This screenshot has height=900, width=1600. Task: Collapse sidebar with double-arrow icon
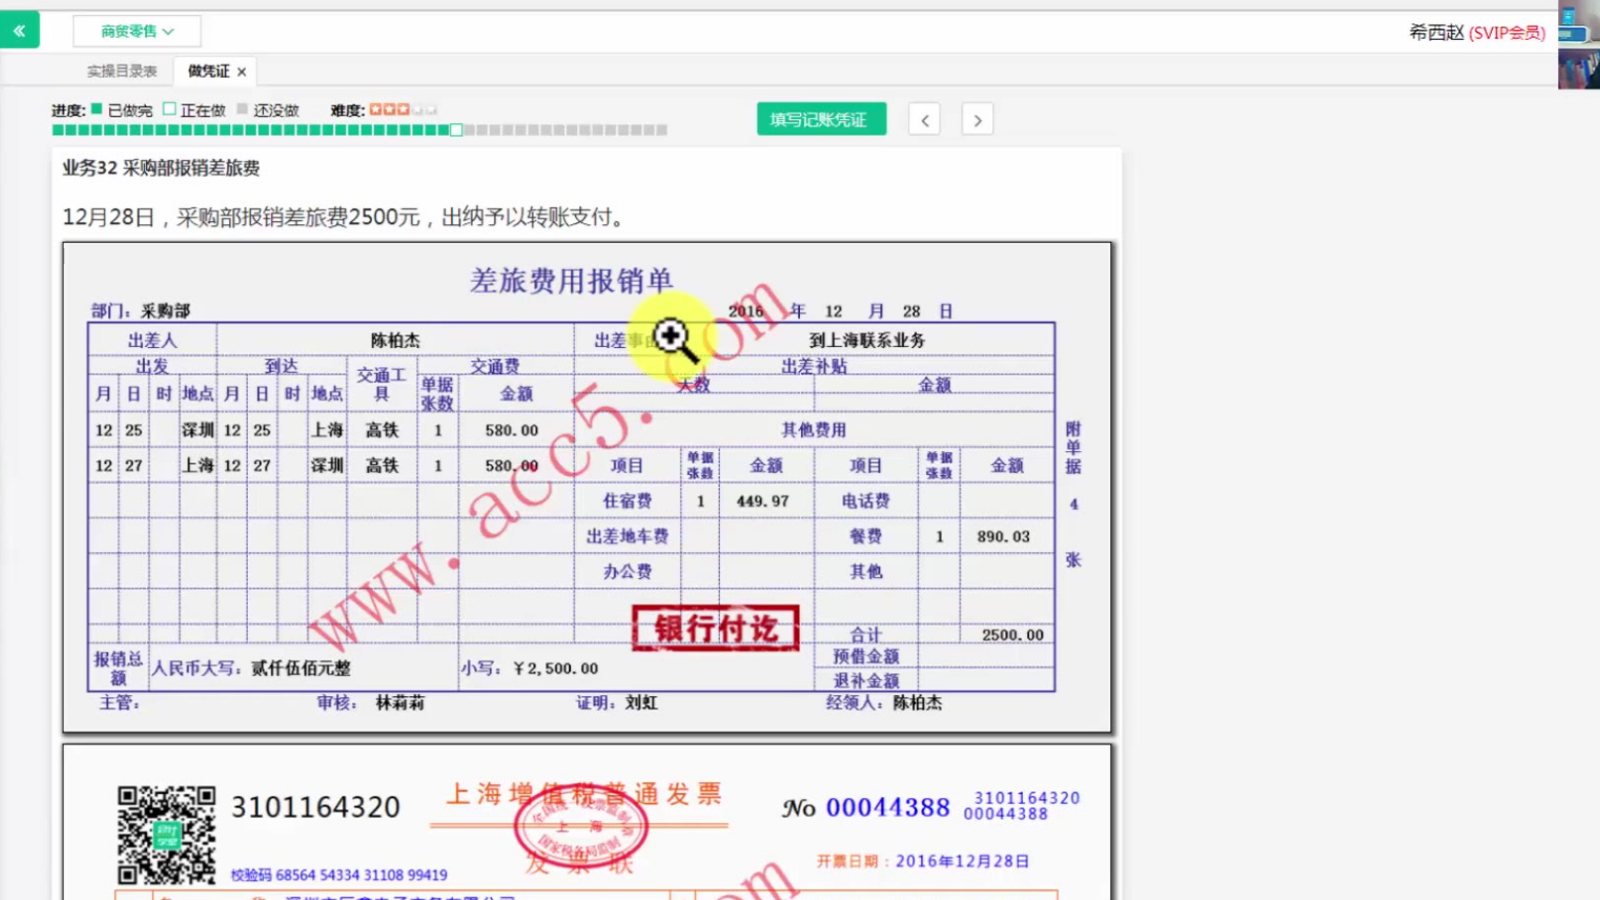(19, 31)
